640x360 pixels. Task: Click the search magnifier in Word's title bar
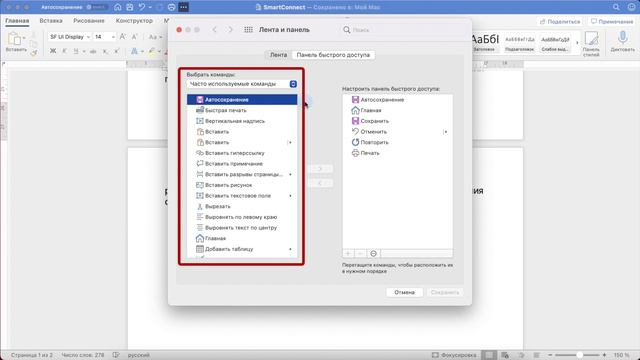click(x=616, y=7)
